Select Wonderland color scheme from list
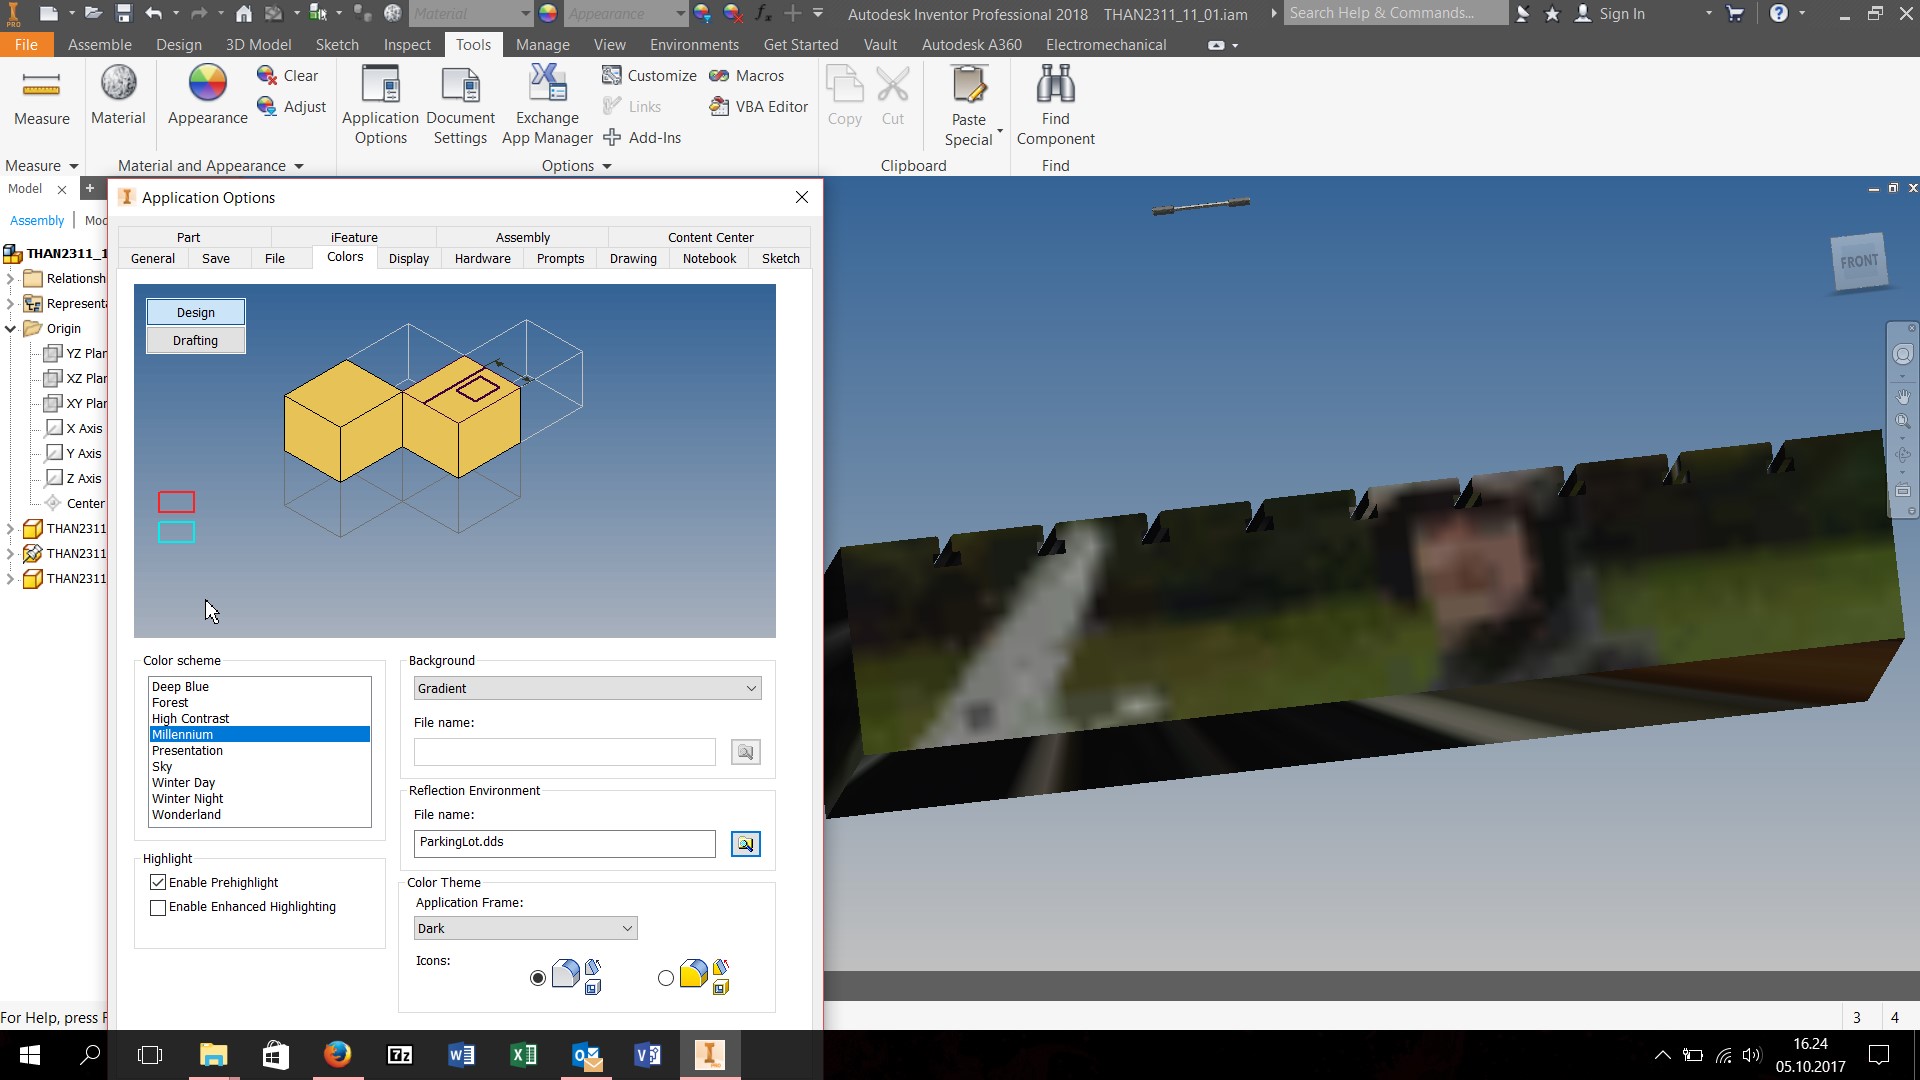The image size is (1920, 1080). (x=186, y=814)
